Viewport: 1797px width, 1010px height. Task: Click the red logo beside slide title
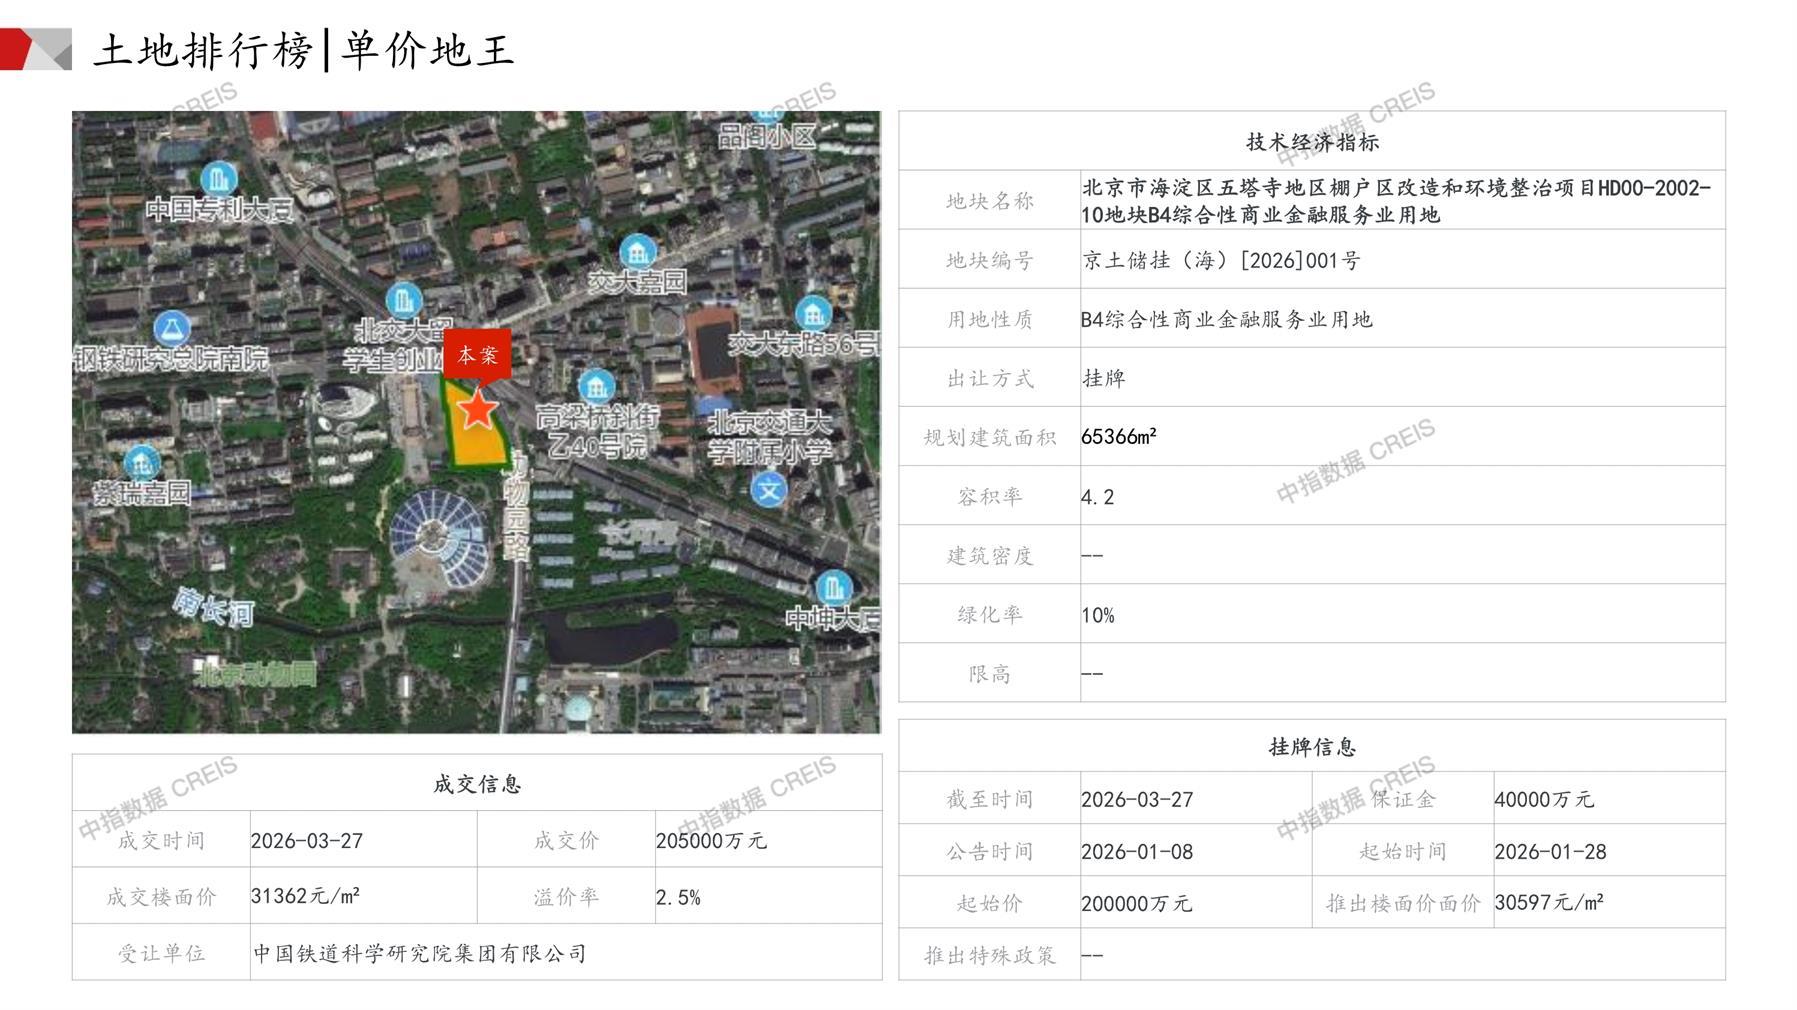(36, 50)
